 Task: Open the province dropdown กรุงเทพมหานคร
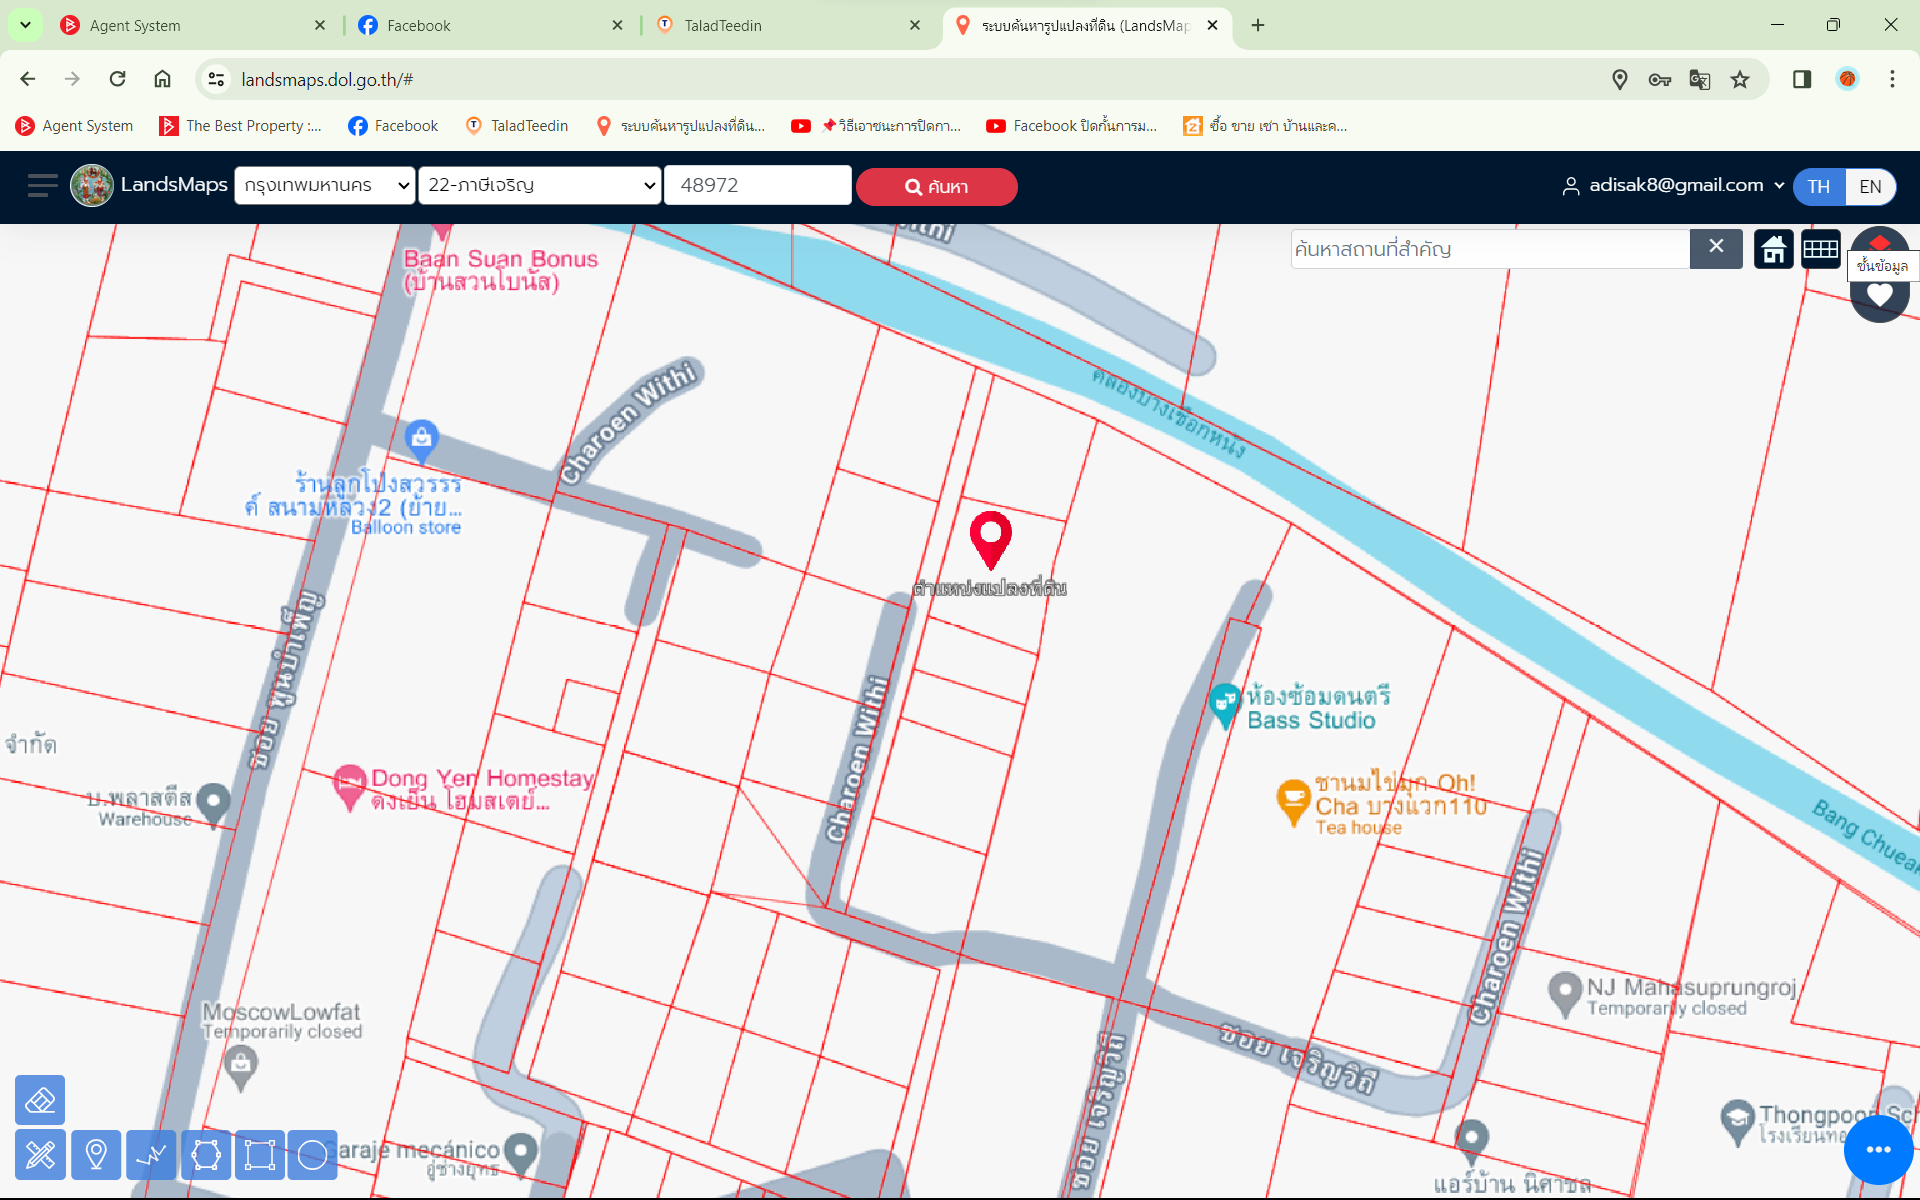(x=324, y=185)
